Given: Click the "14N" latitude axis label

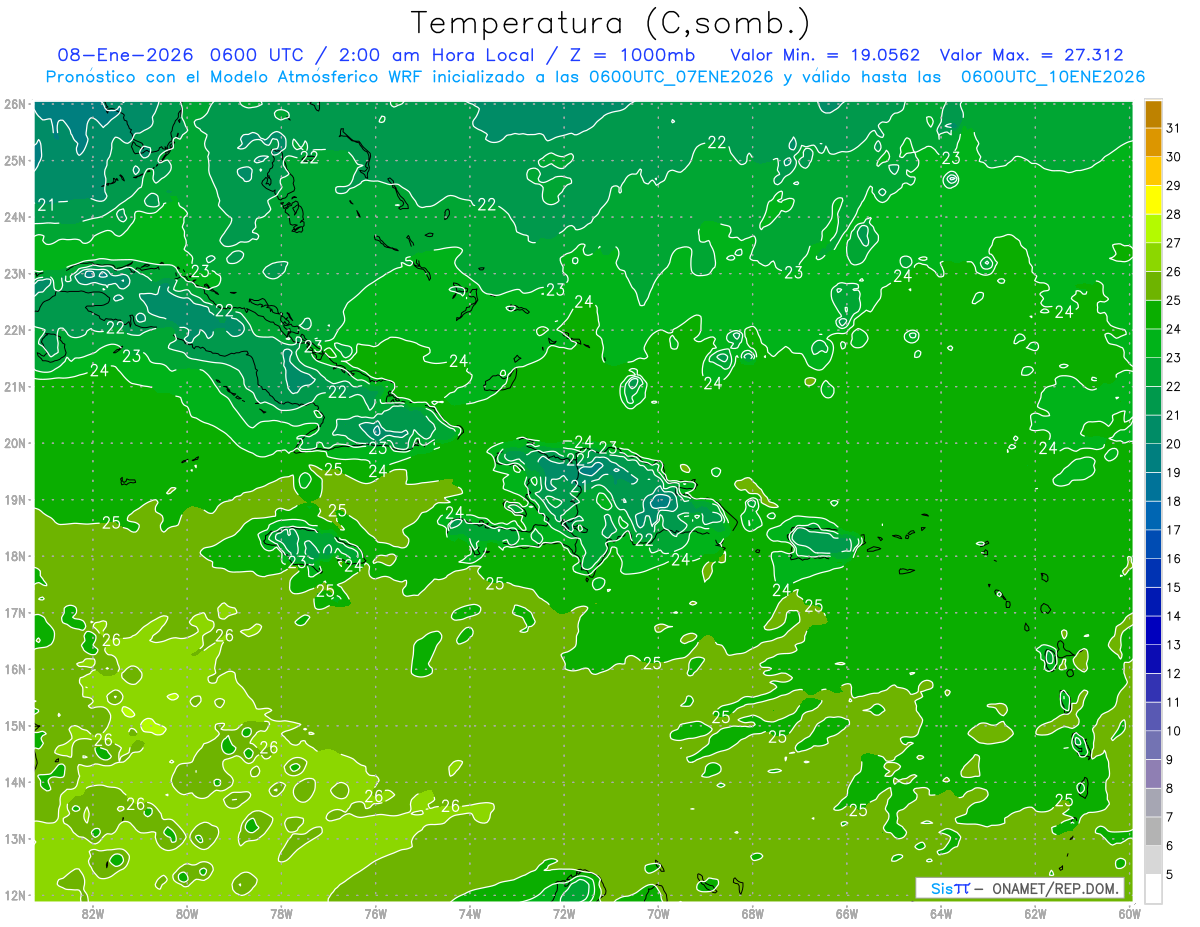Looking at the screenshot, I should click(14, 782).
